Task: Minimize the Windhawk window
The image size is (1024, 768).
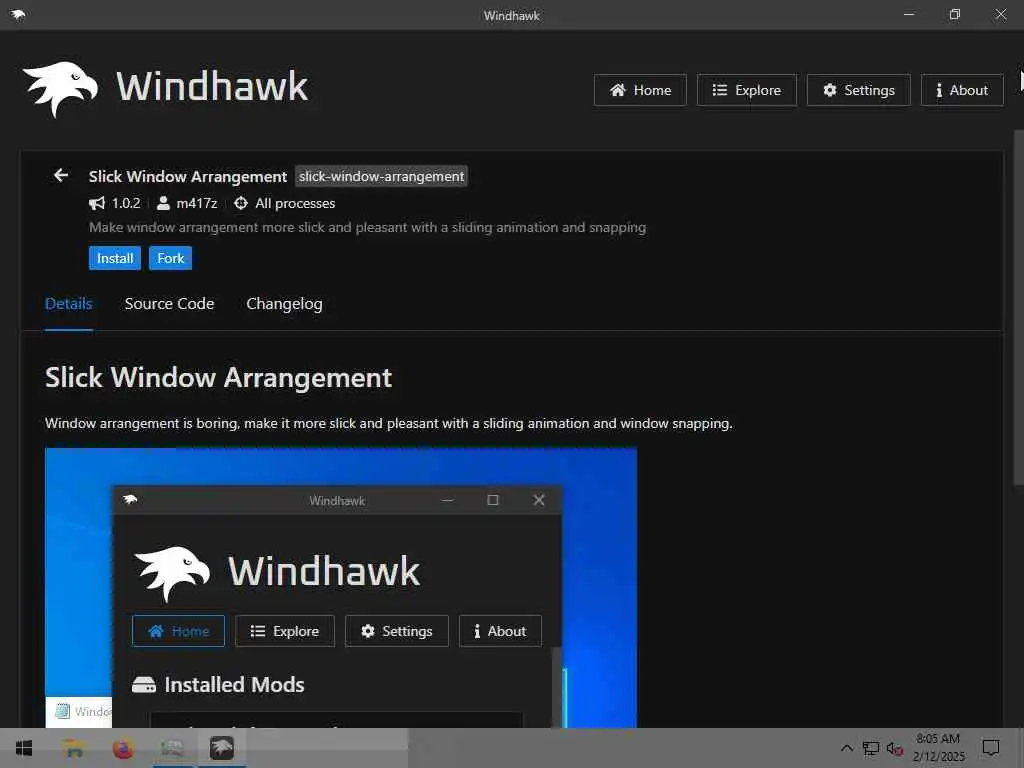Action: click(x=908, y=14)
